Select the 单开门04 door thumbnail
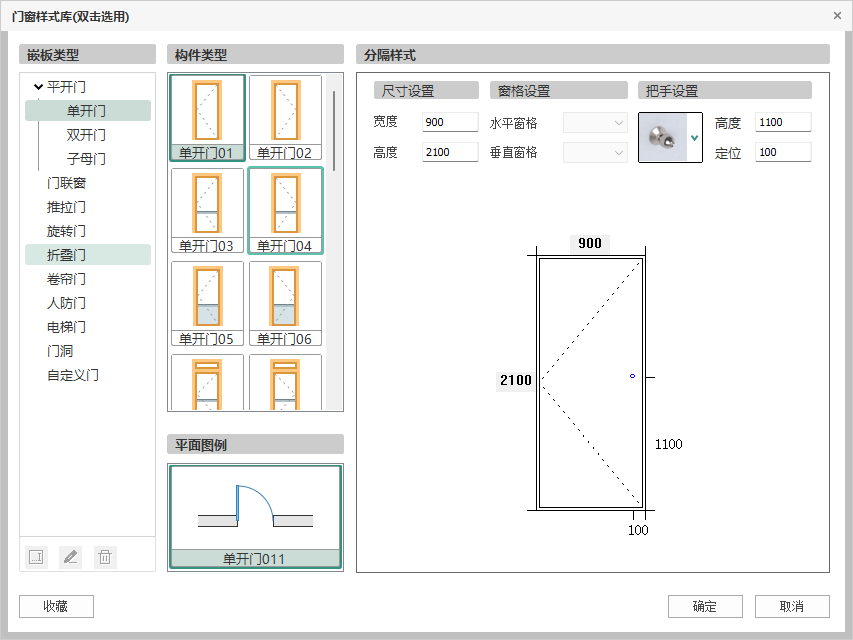Viewport: 853px width, 640px height. click(285, 211)
